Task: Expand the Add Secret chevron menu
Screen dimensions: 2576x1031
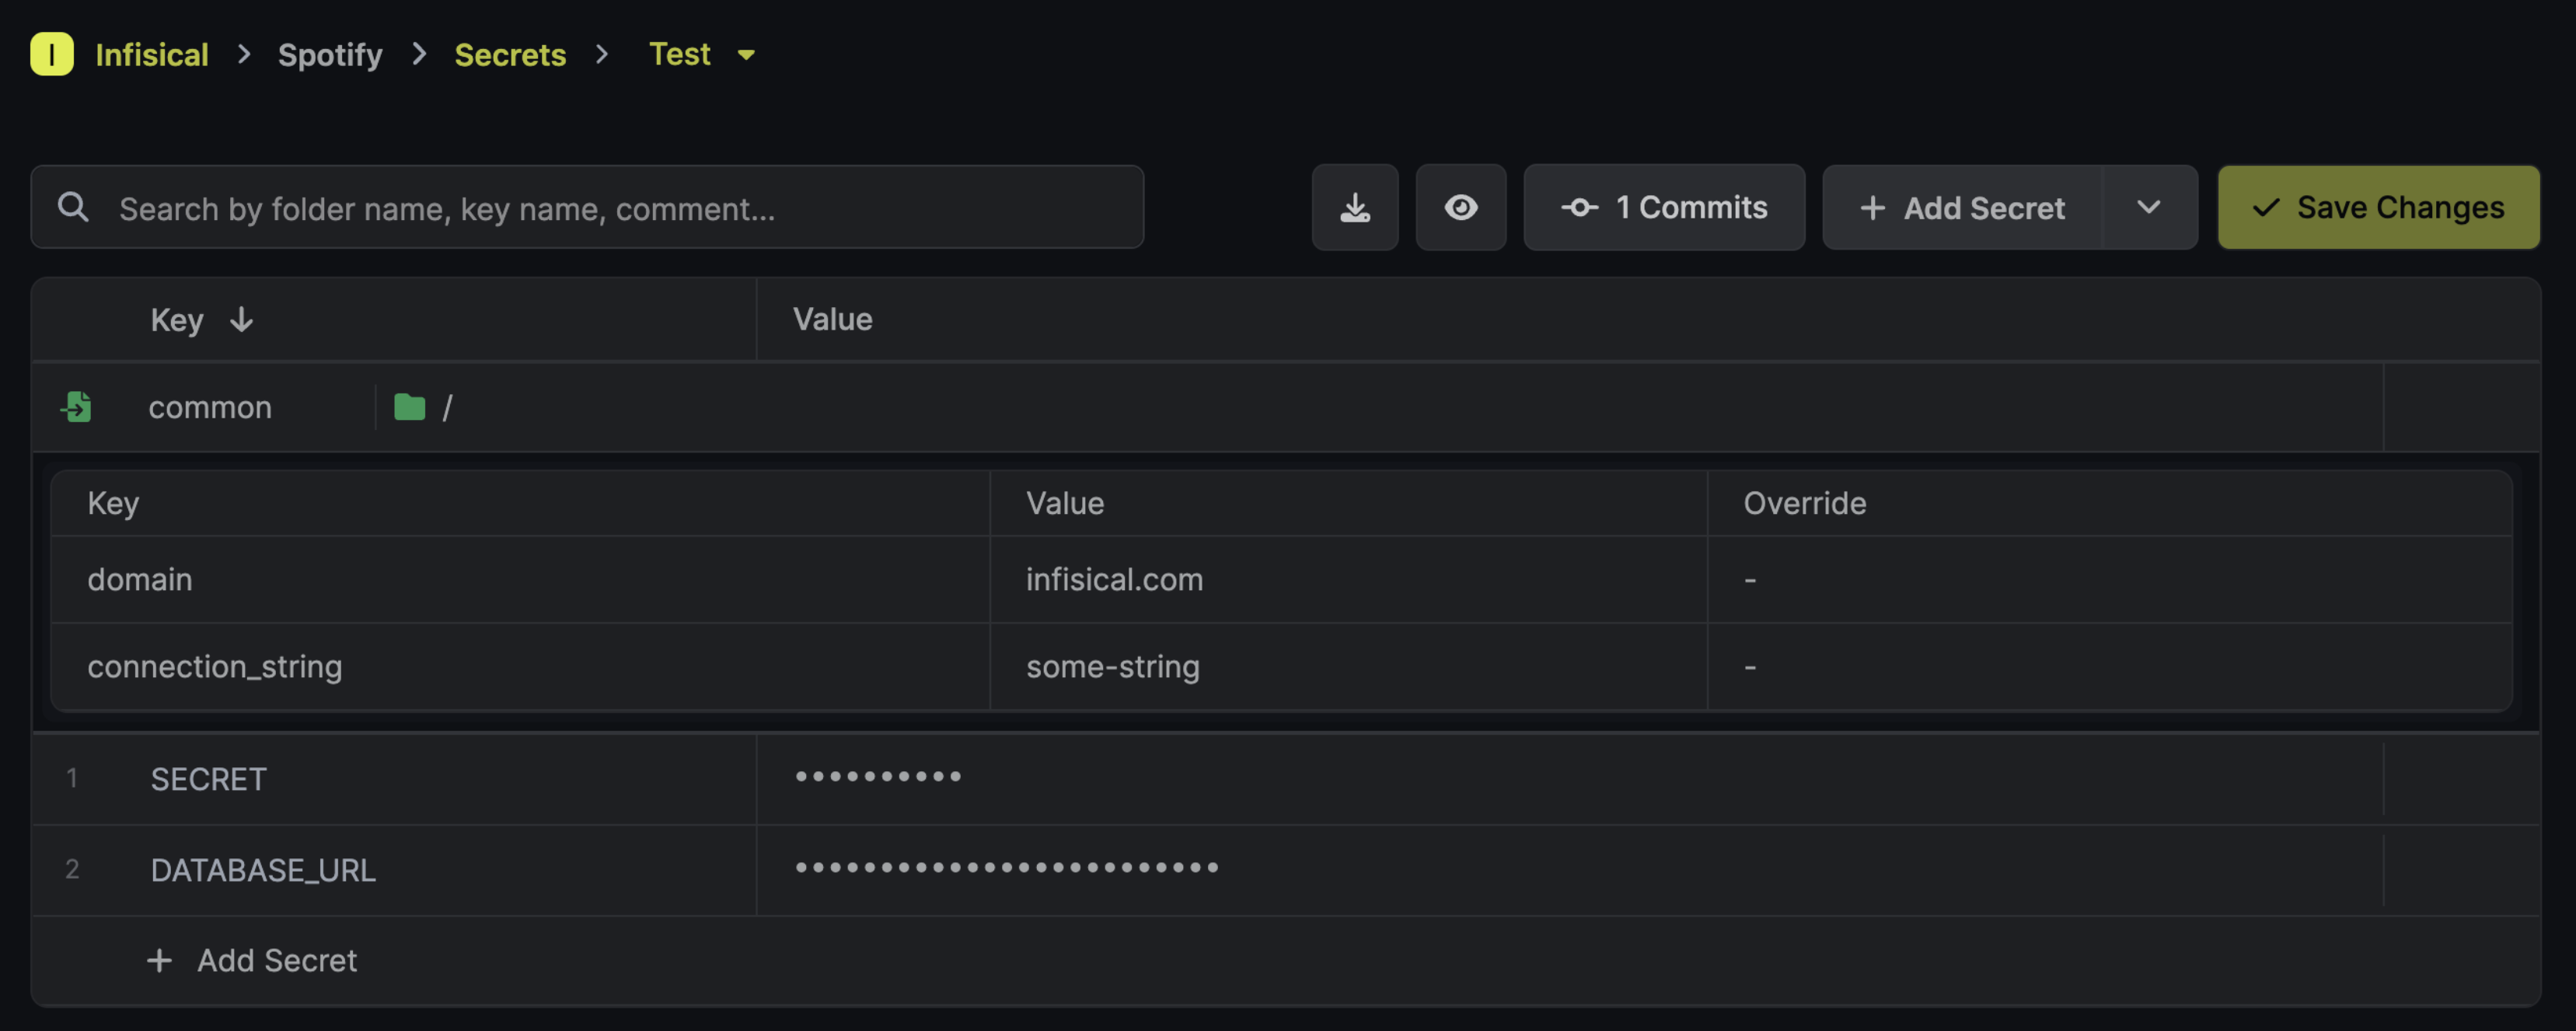Action: (x=2148, y=208)
